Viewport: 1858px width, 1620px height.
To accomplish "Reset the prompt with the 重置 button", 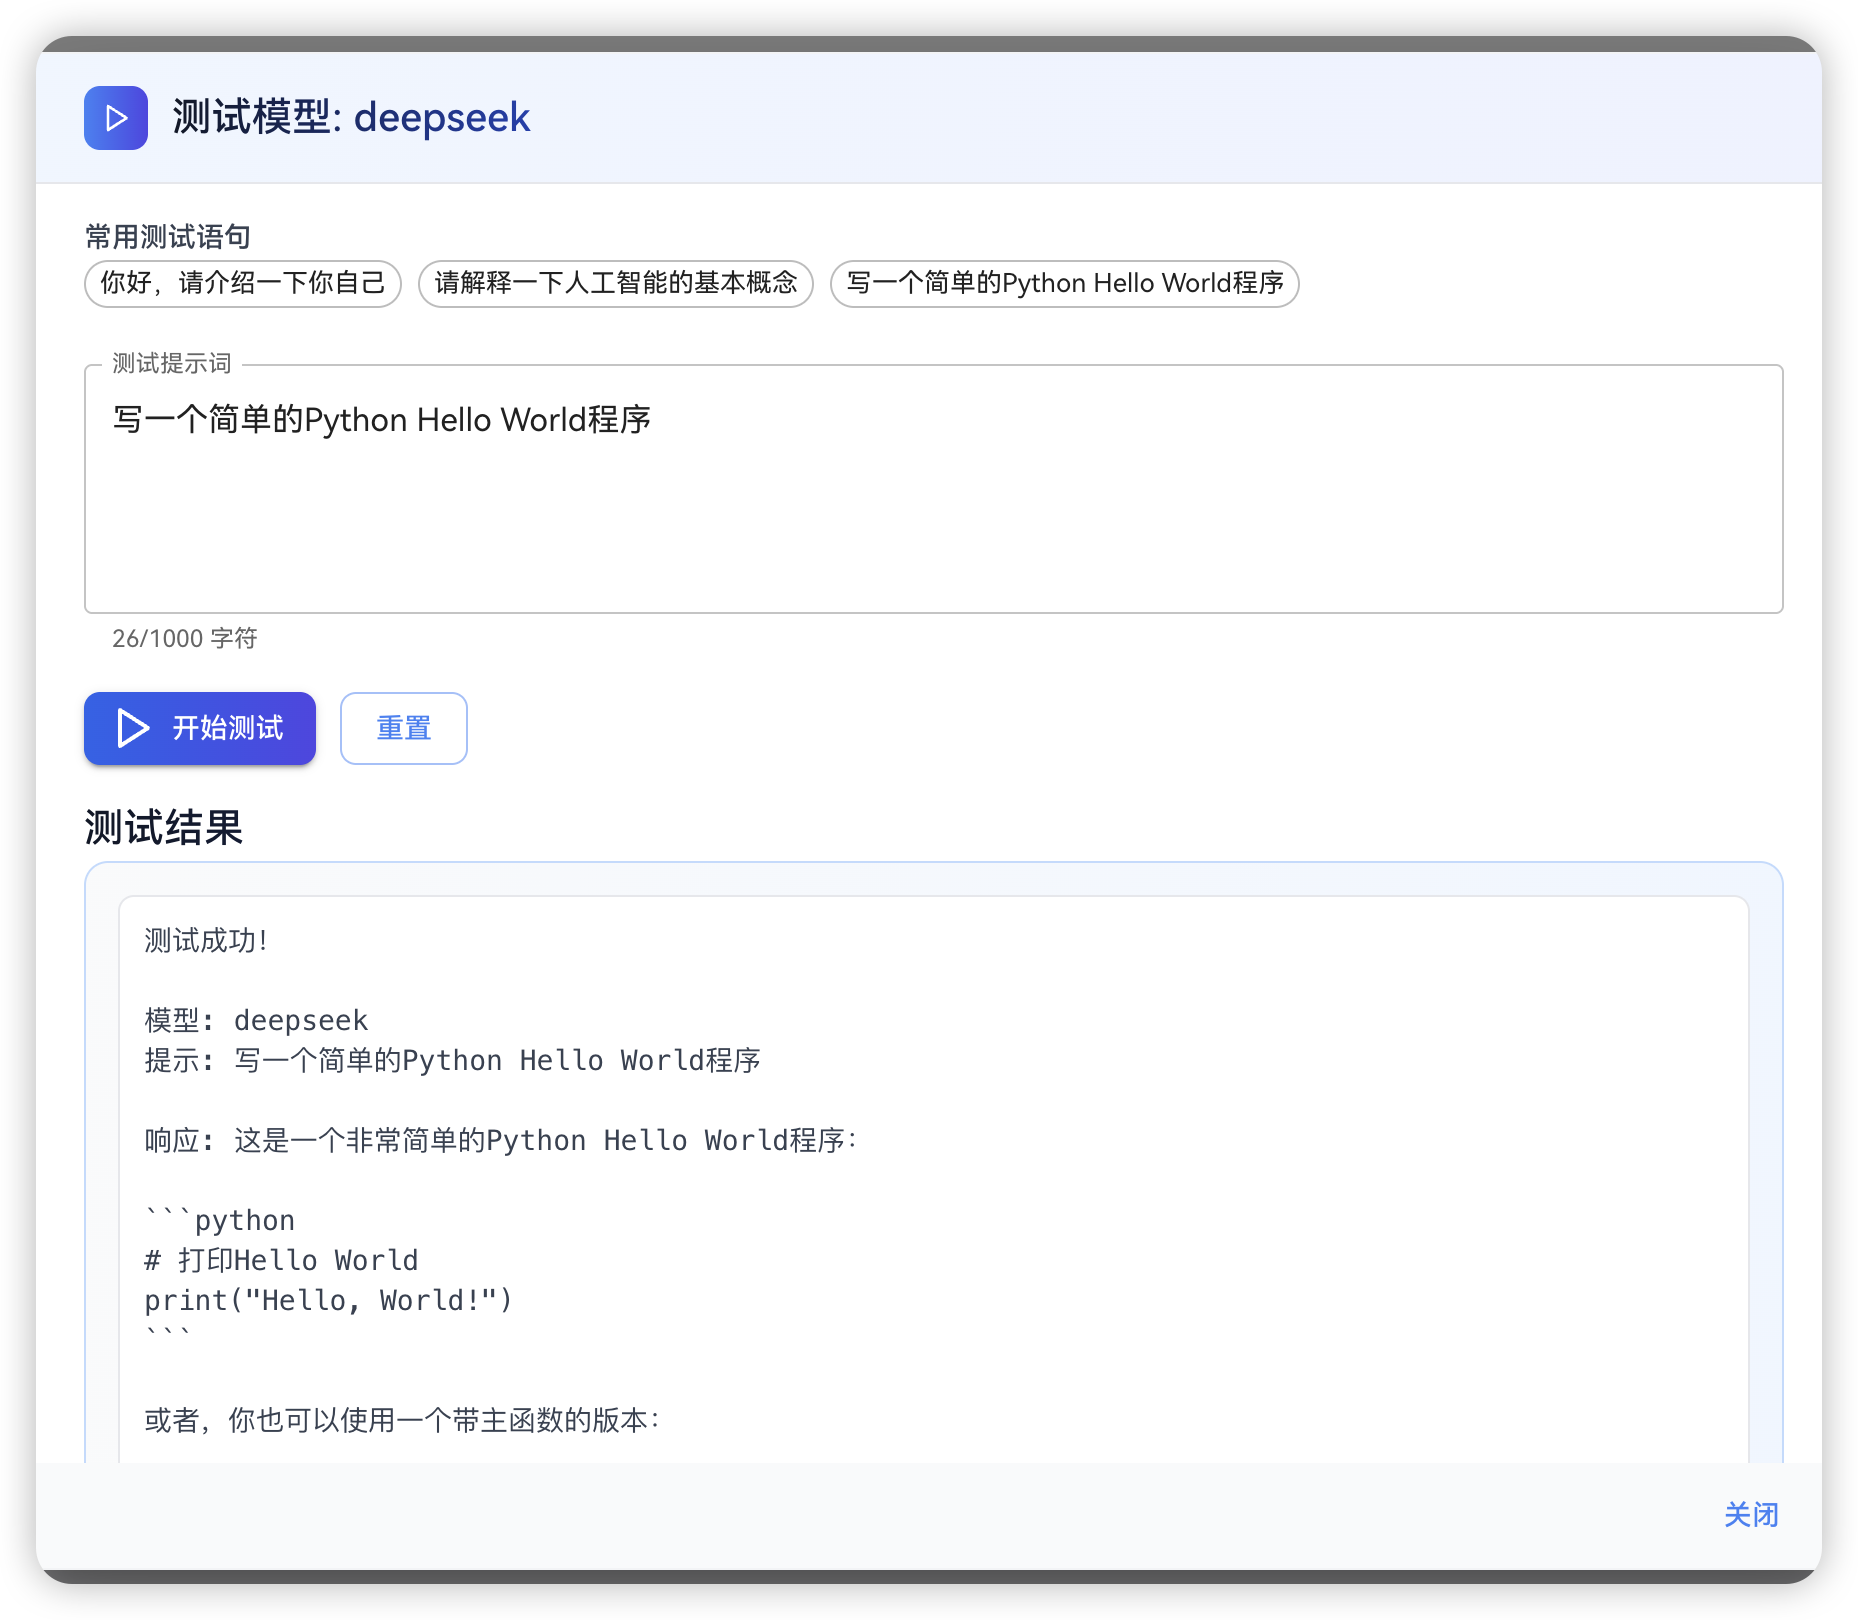I will click(404, 728).
